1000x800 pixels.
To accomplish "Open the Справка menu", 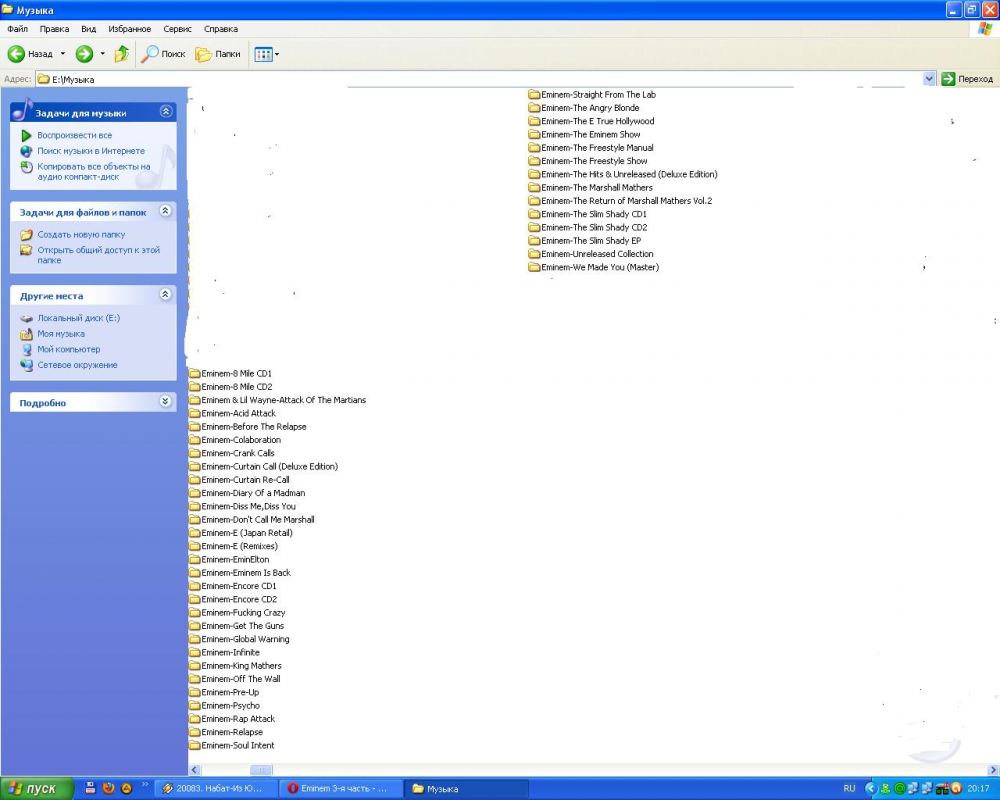I will click(x=221, y=29).
